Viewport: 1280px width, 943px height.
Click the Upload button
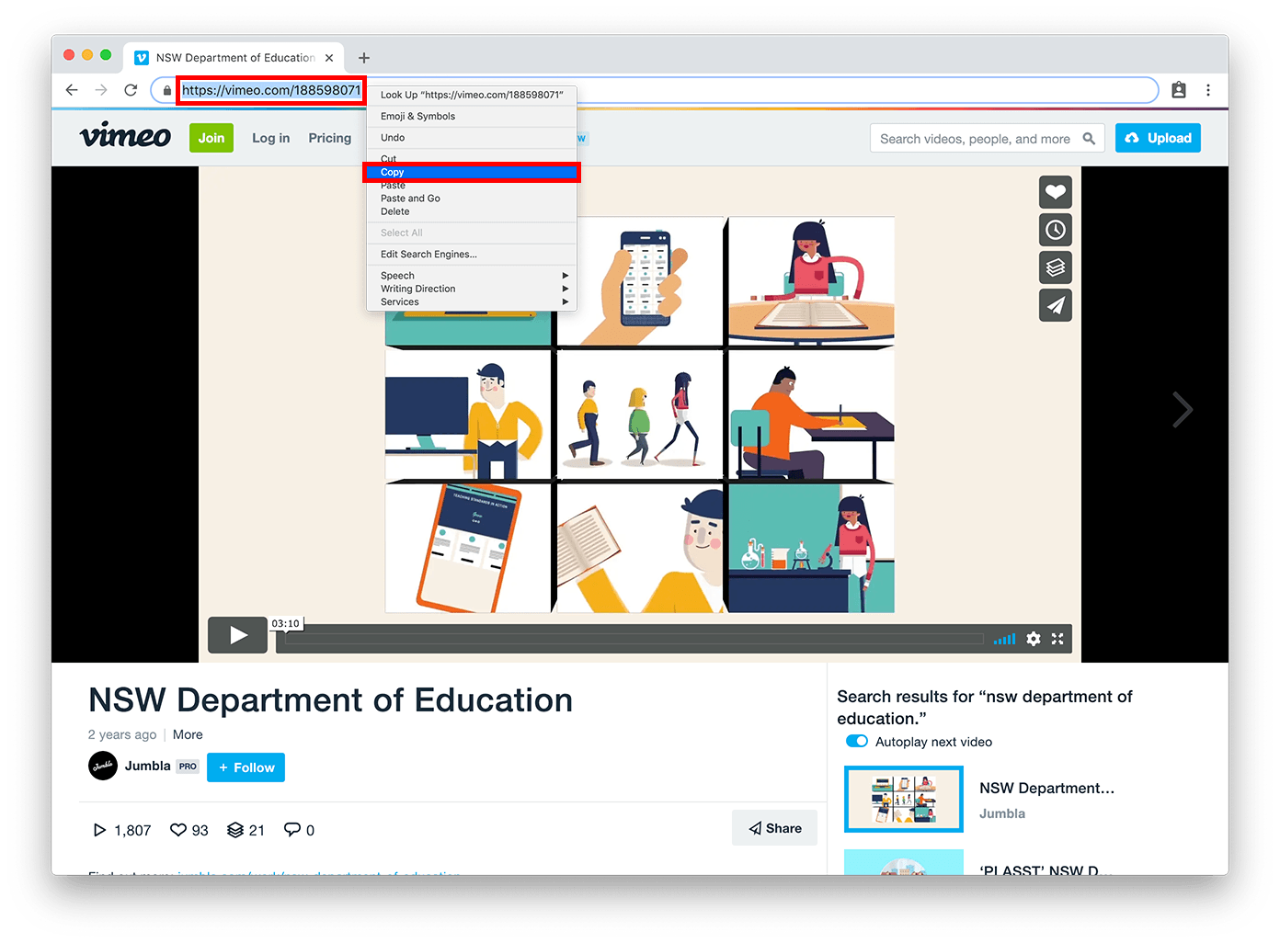point(1158,138)
